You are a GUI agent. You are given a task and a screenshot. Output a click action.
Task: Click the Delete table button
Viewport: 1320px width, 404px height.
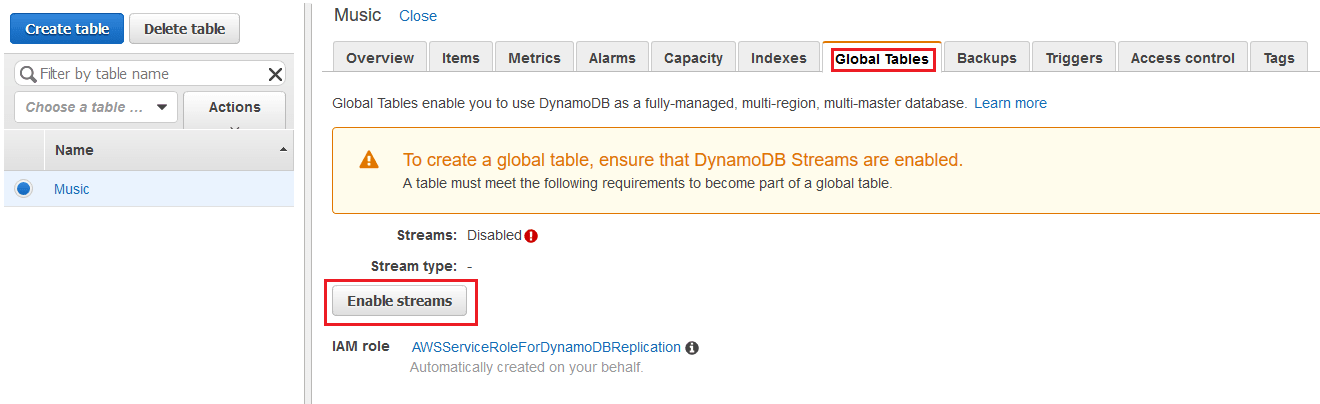tap(184, 29)
